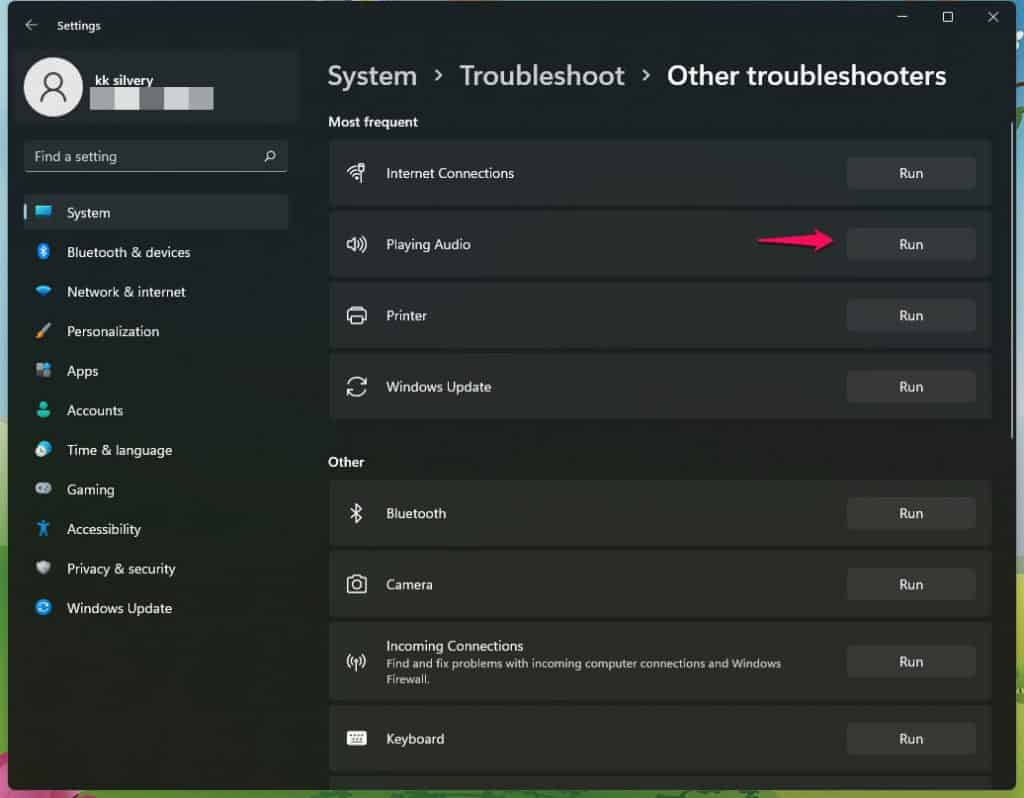Click the Internet Connections wifi icon
This screenshot has width=1024, height=798.
click(x=357, y=173)
